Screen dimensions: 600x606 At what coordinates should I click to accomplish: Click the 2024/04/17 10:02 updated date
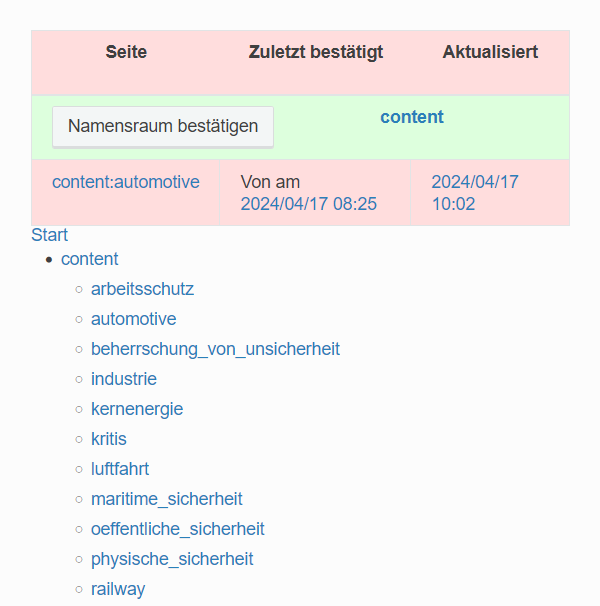(474, 193)
